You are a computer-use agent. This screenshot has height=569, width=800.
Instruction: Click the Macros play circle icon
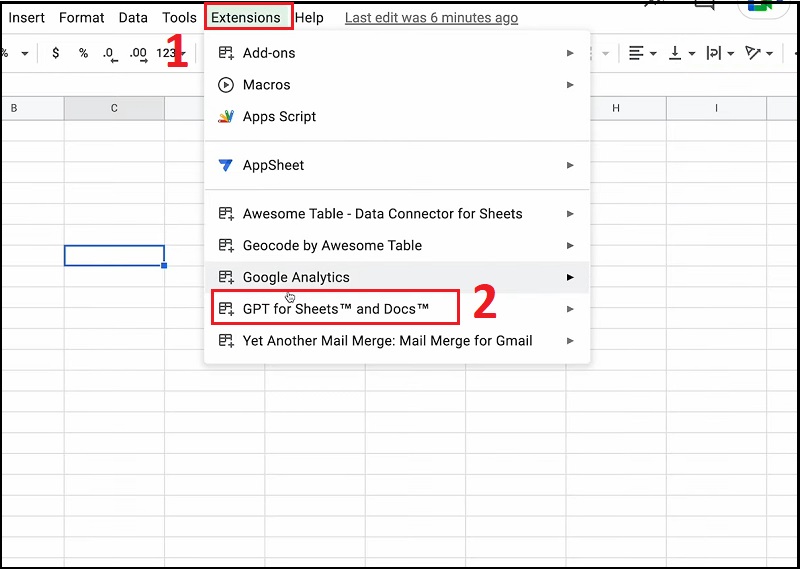tap(226, 85)
